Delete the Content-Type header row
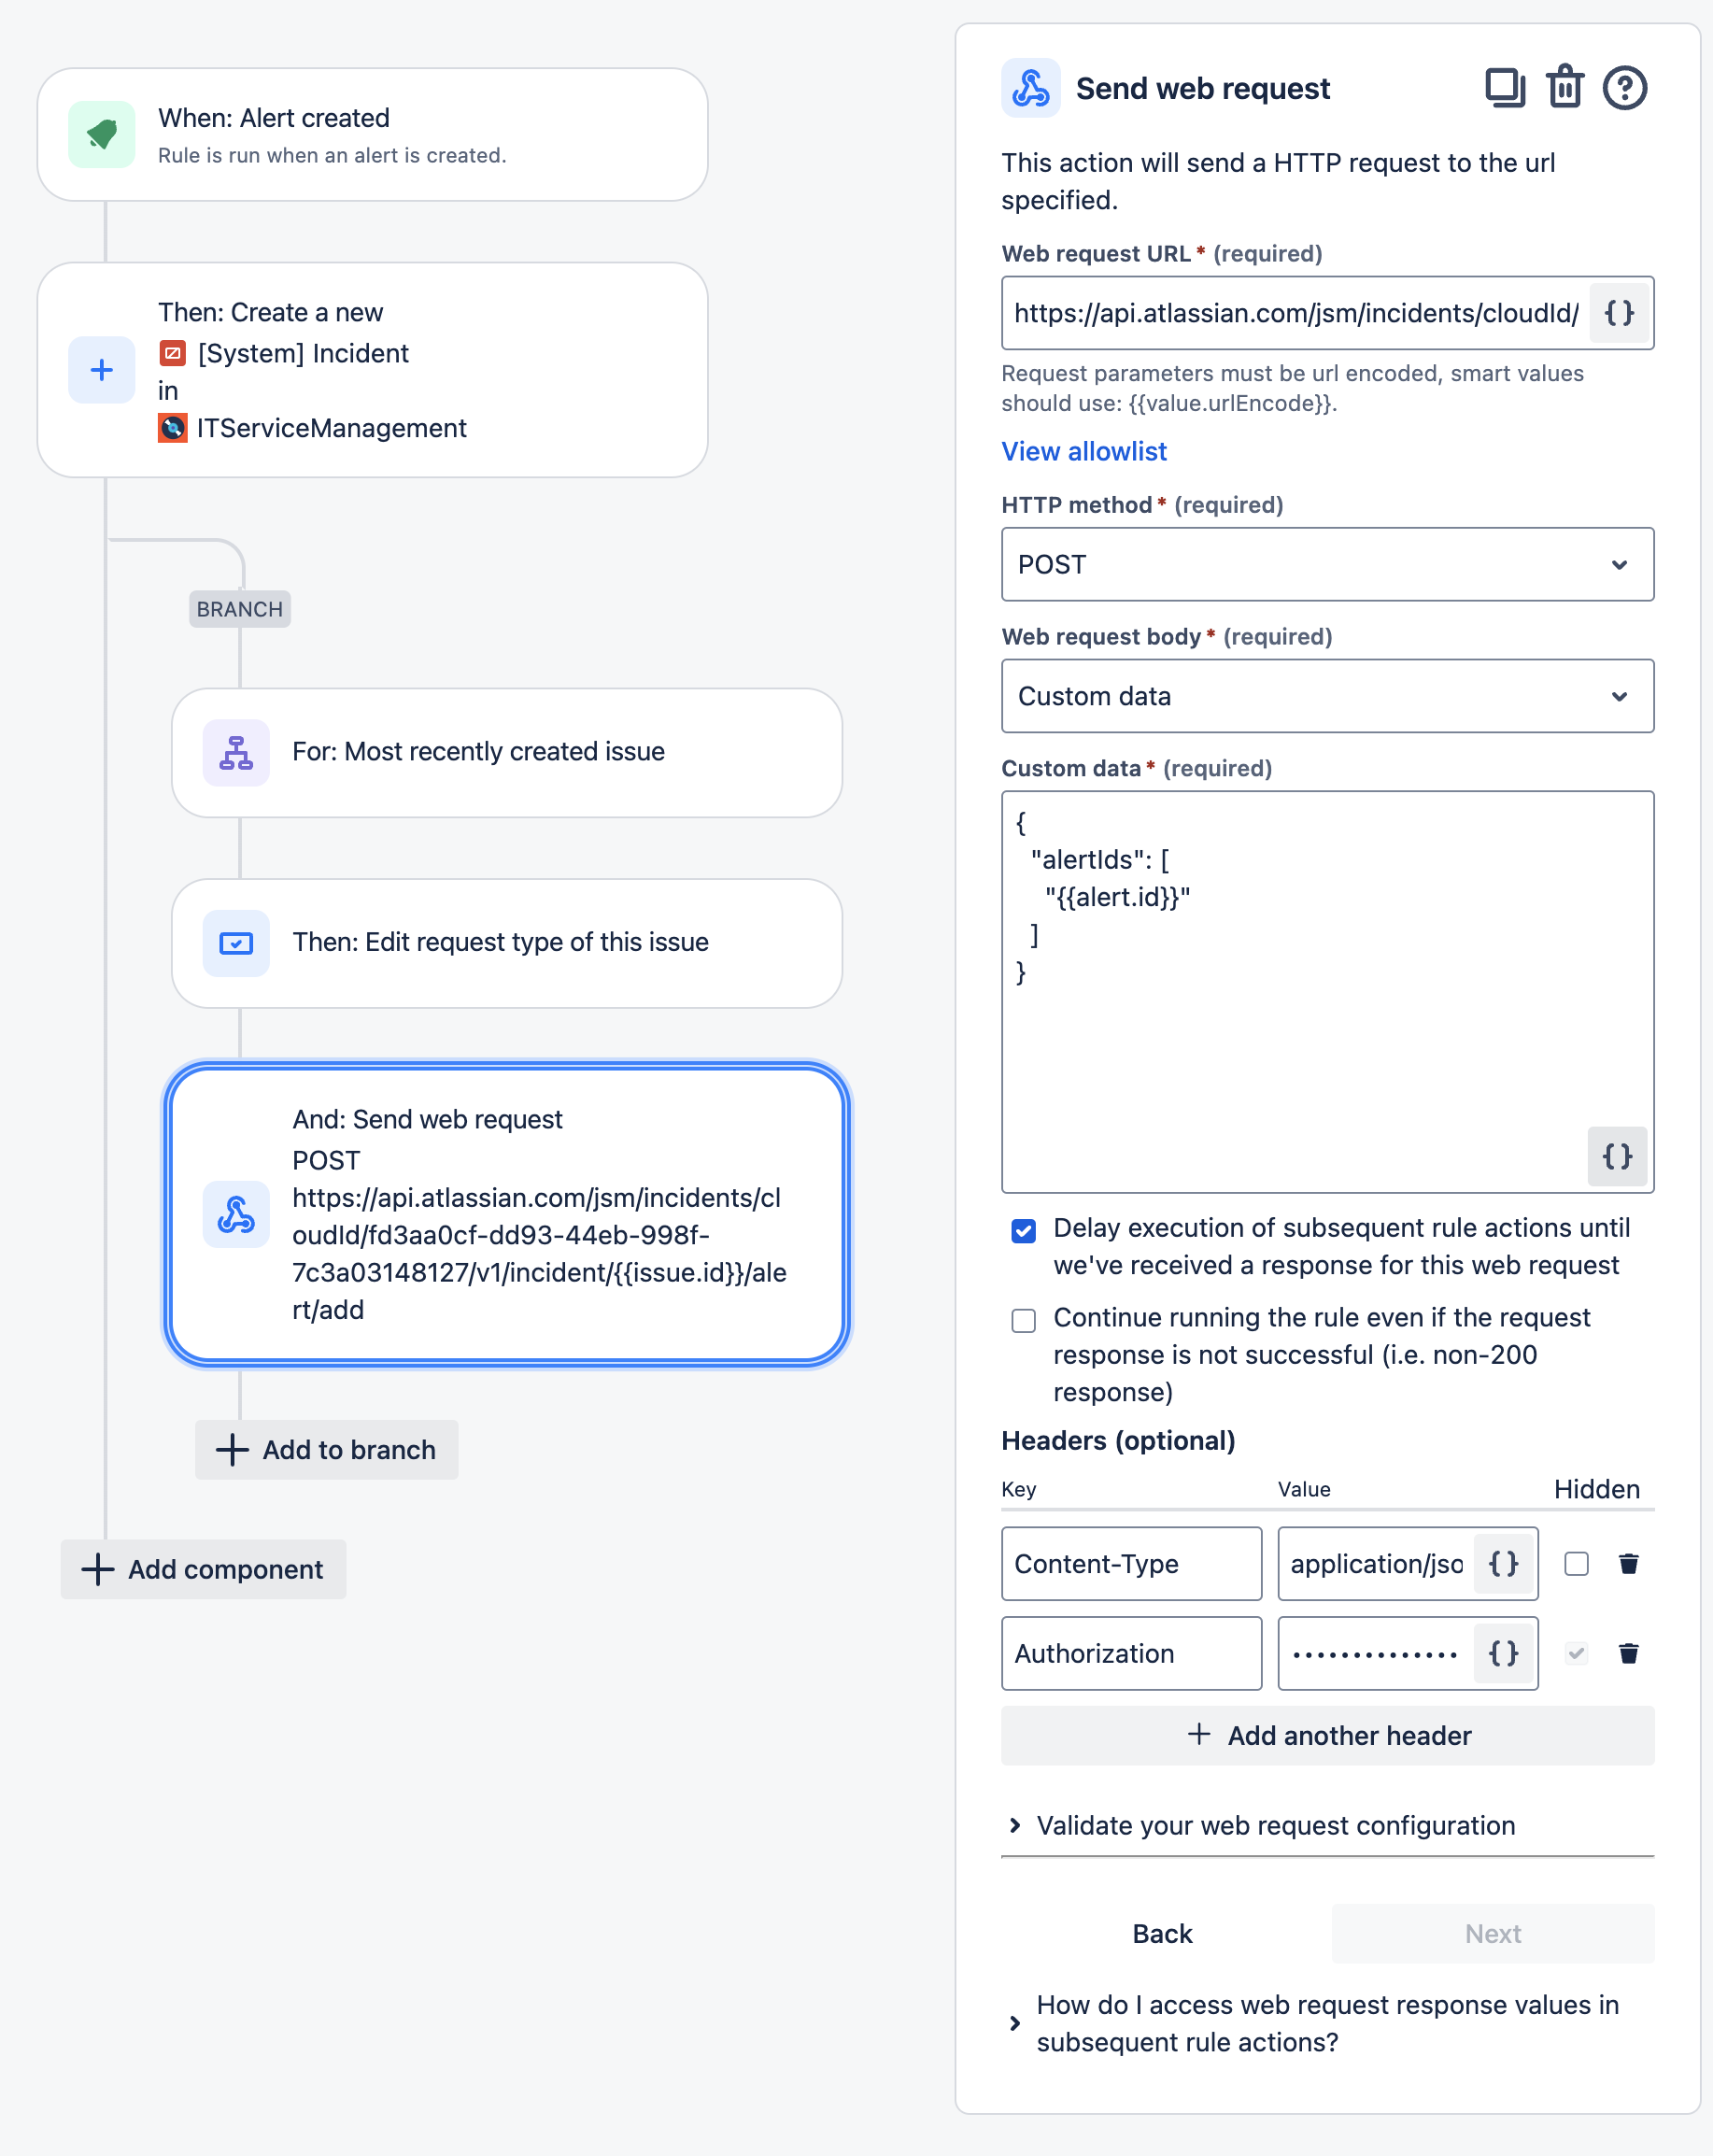 [x=1628, y=1564]
